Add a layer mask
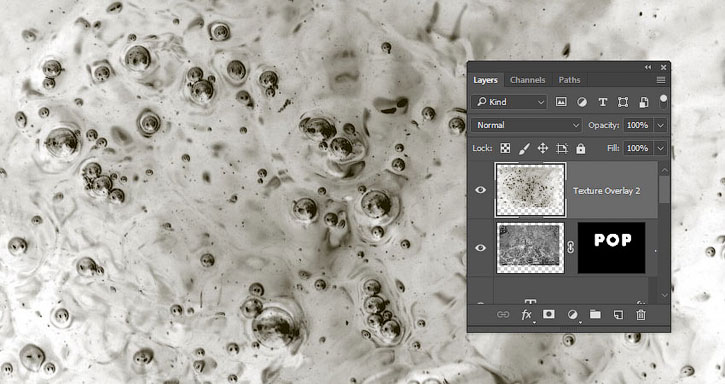This screenshot has width=725, height=384. click(x=549, y=314)
